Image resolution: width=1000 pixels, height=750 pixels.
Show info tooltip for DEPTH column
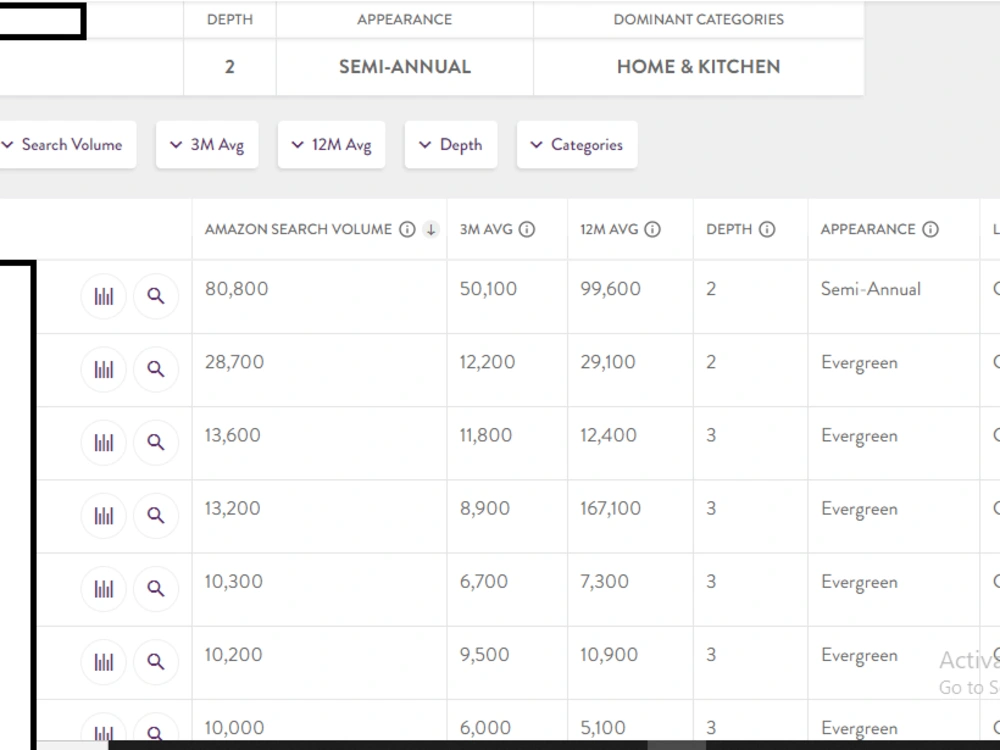(767, 229)
